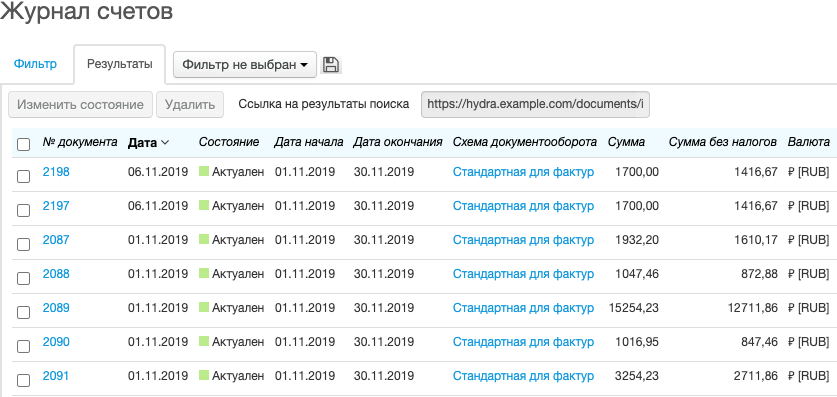Viewport: 837px width, 397px height.
Task: Select the sum value 15254,23
Action: [x=634, y=308]
